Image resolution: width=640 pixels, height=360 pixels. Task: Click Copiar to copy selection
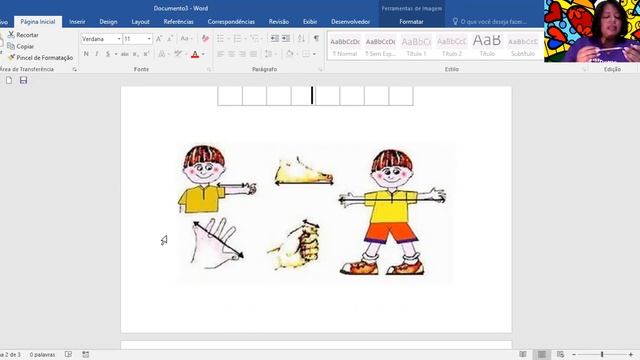pyautogui.click(x=21, y=47)
